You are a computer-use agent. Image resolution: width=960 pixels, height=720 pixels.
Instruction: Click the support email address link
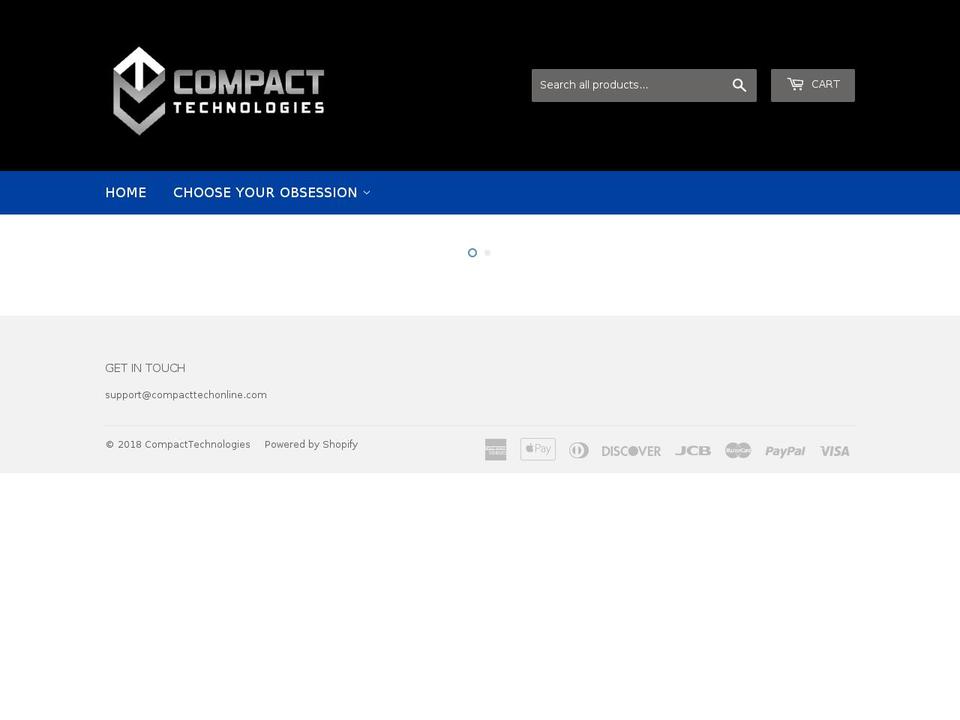186,395
